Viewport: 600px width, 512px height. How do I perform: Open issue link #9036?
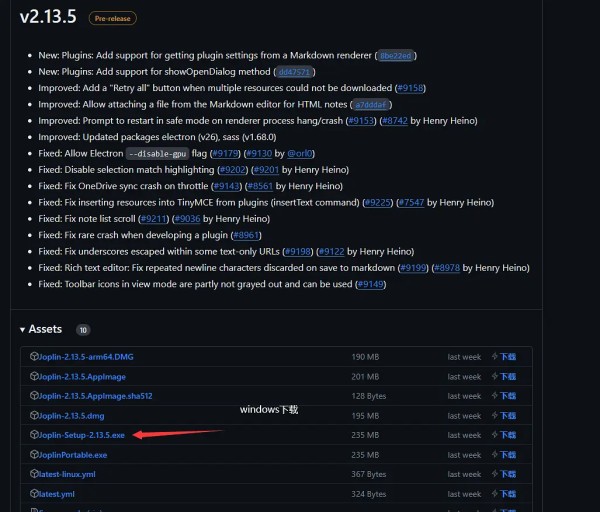point(188,219)
